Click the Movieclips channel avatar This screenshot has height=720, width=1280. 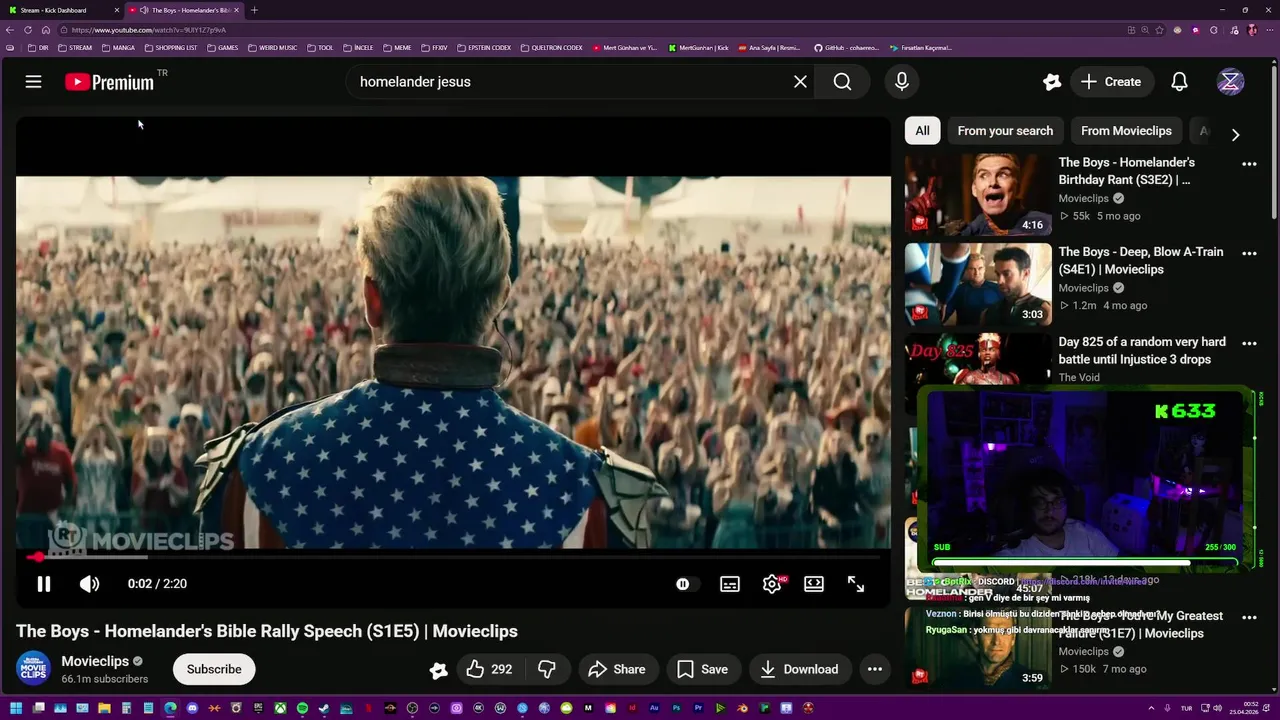pos(33,669)
